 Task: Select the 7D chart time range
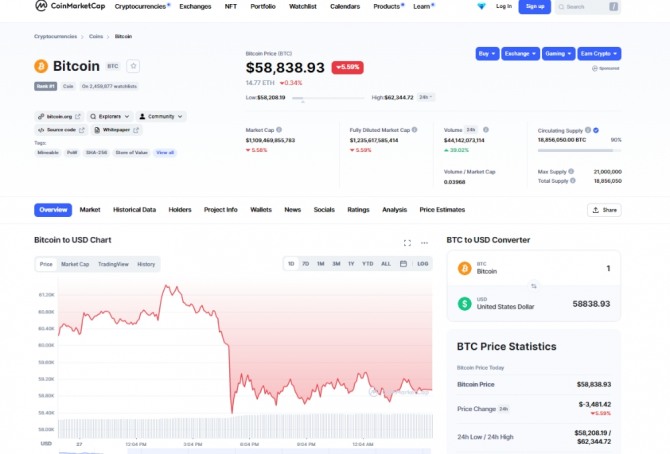click(305, 264)
